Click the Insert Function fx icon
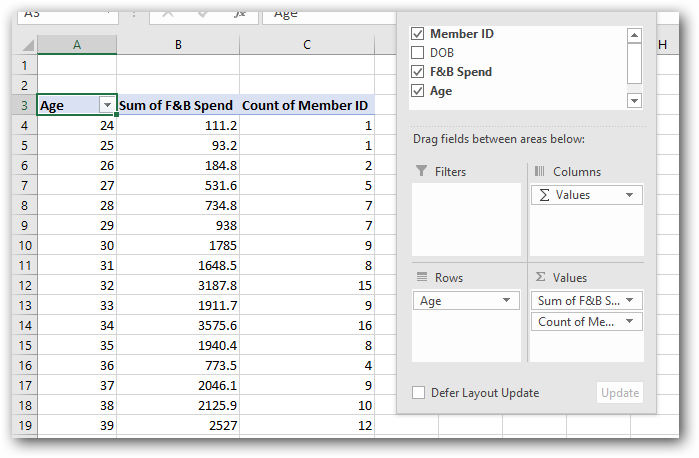This screenshot has height=458, width=699. [238, 13]
